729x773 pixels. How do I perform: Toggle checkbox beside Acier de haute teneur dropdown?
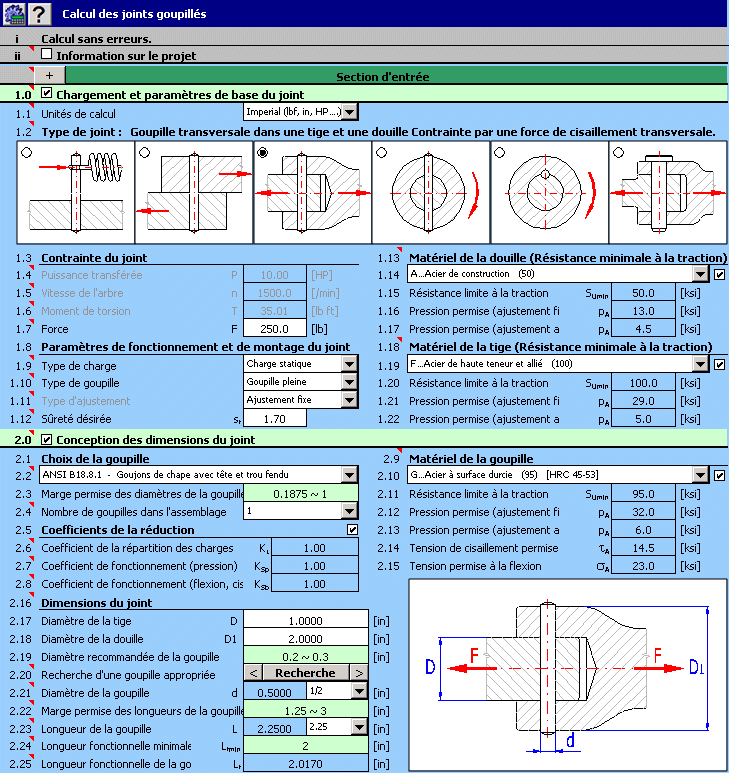[720, 365]
